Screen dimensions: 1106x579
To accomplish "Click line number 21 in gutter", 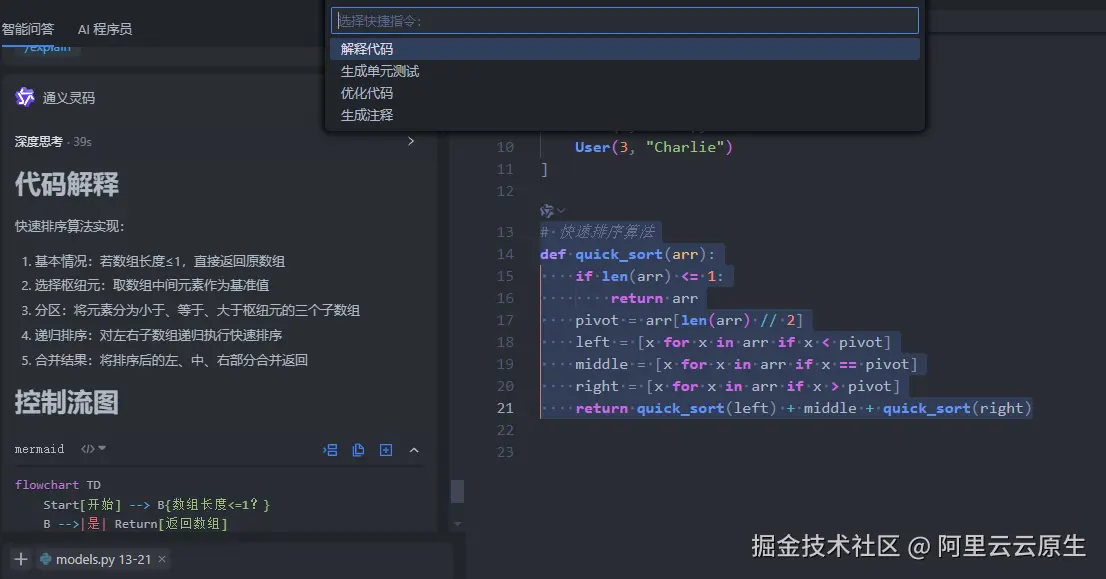I will (x=505, y=408).
